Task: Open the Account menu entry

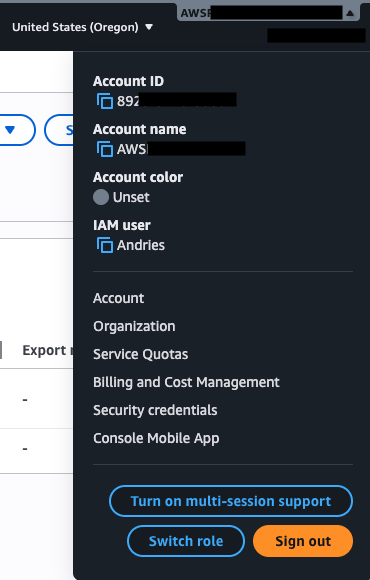Action: (x=118, y=298)
